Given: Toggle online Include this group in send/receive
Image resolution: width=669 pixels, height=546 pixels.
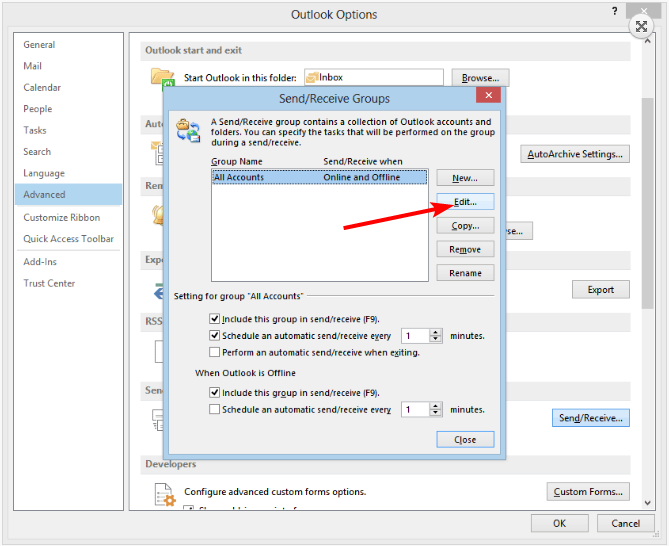Looking at the screenshot, I should tap(215, 319).
